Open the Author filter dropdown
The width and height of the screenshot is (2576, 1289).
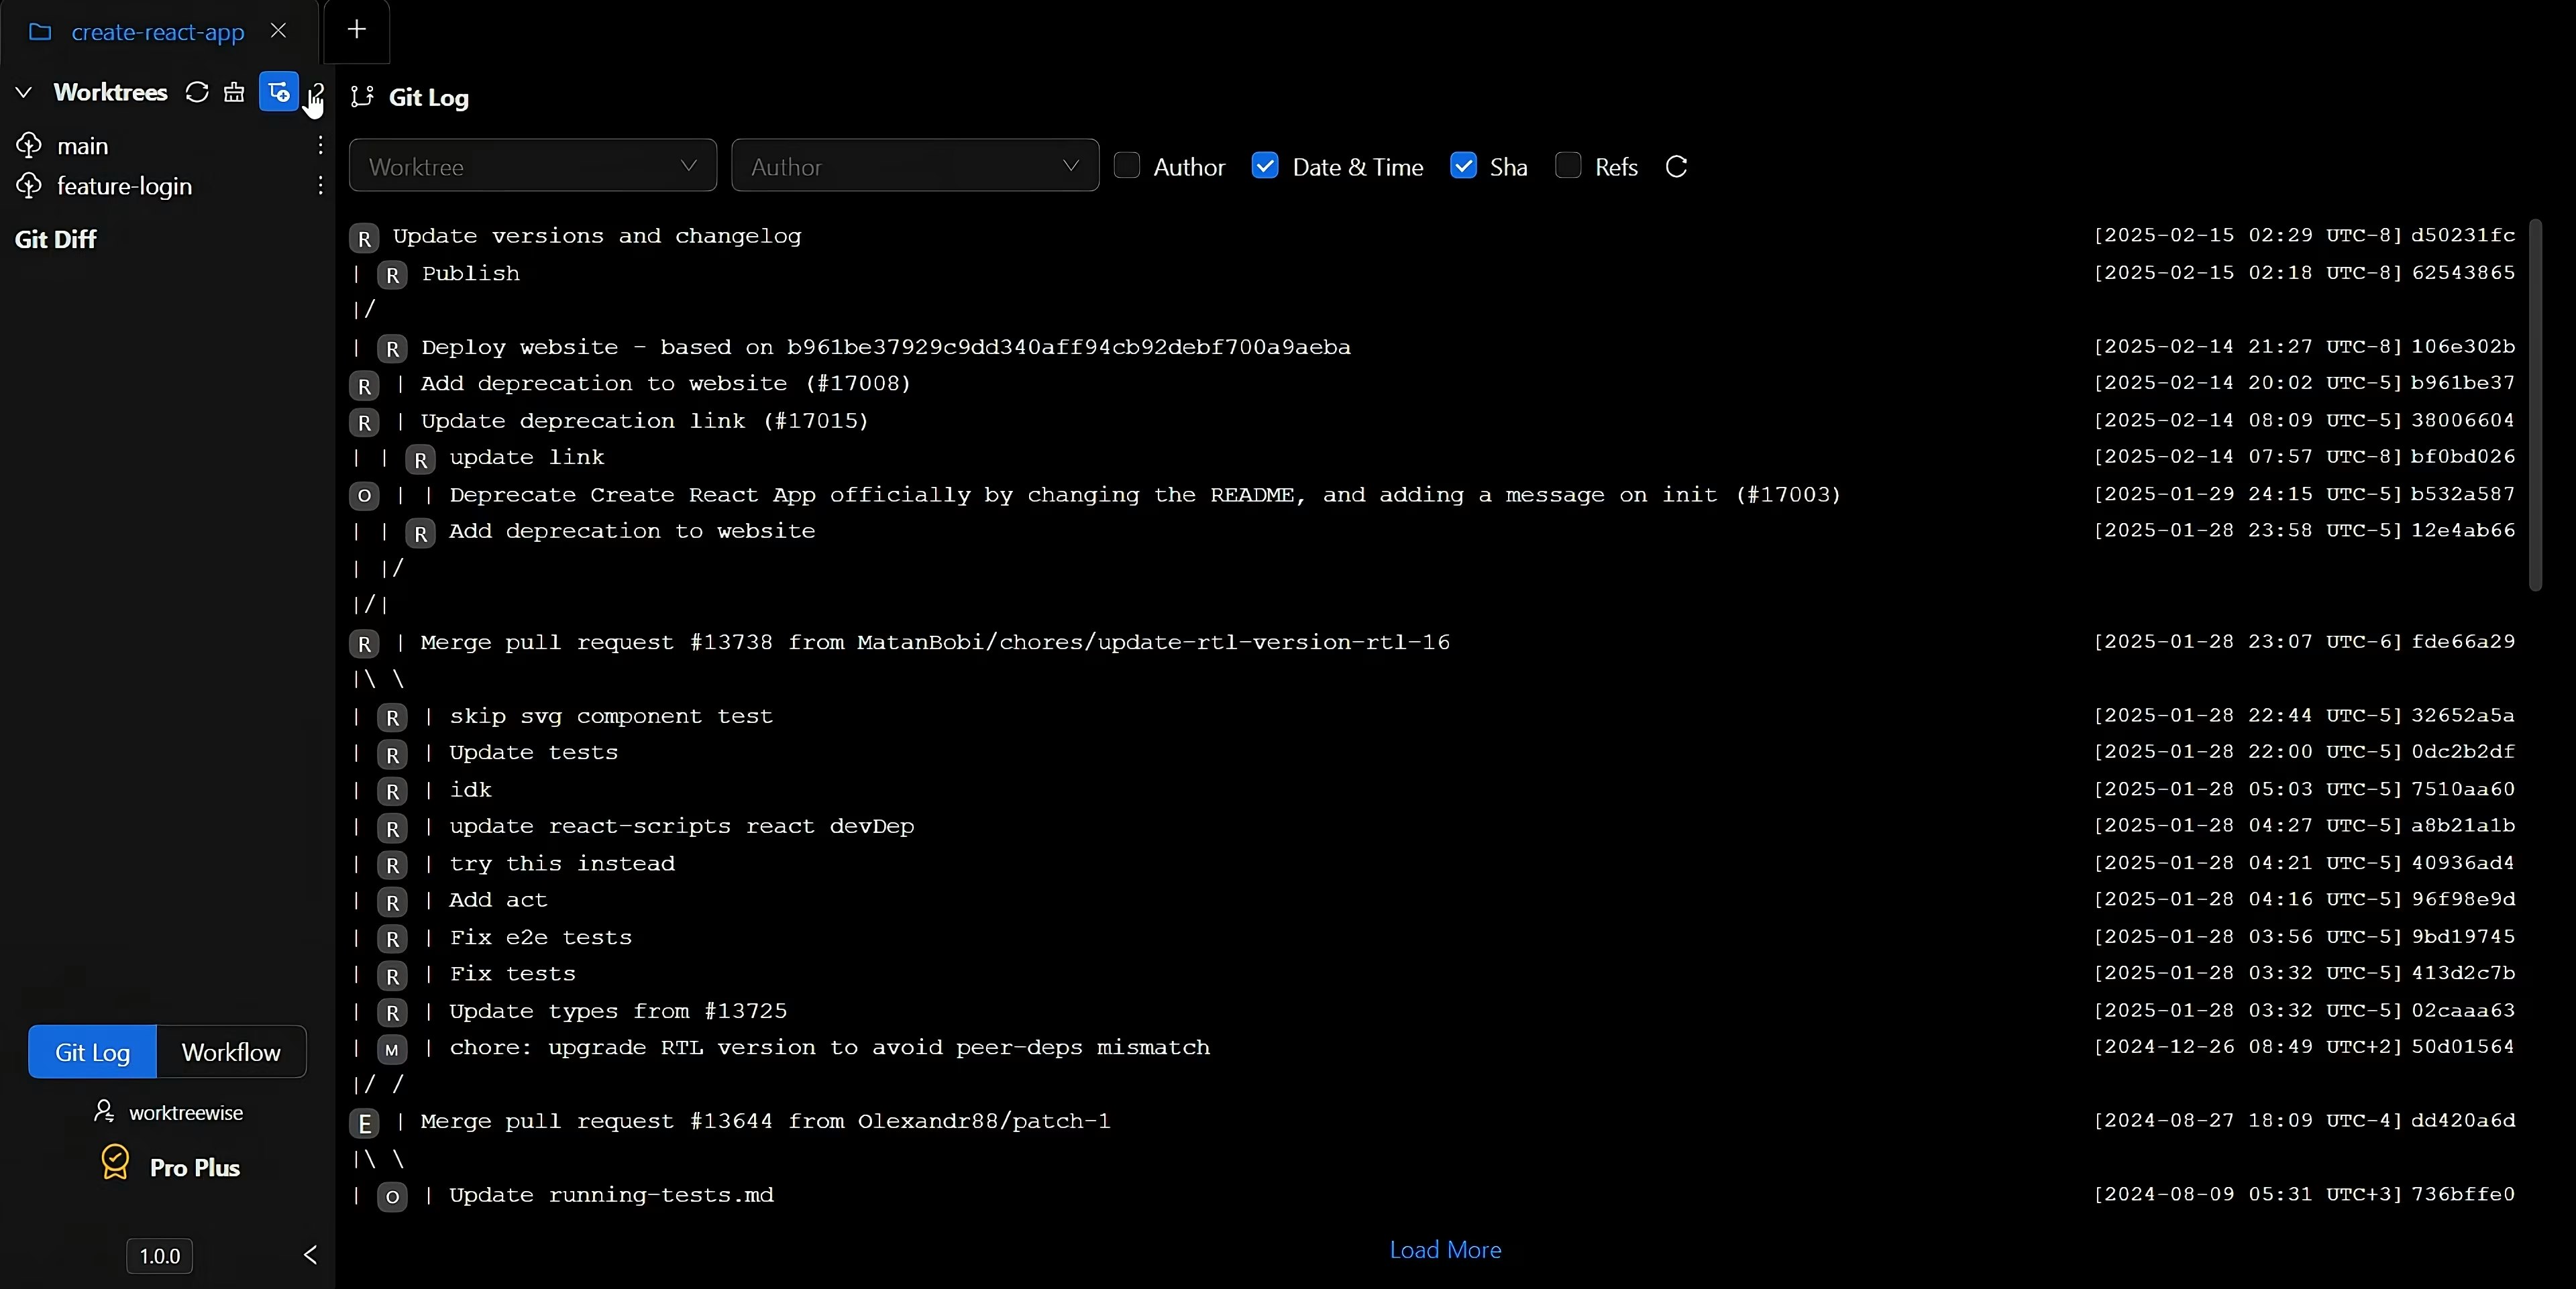point(914,166)
